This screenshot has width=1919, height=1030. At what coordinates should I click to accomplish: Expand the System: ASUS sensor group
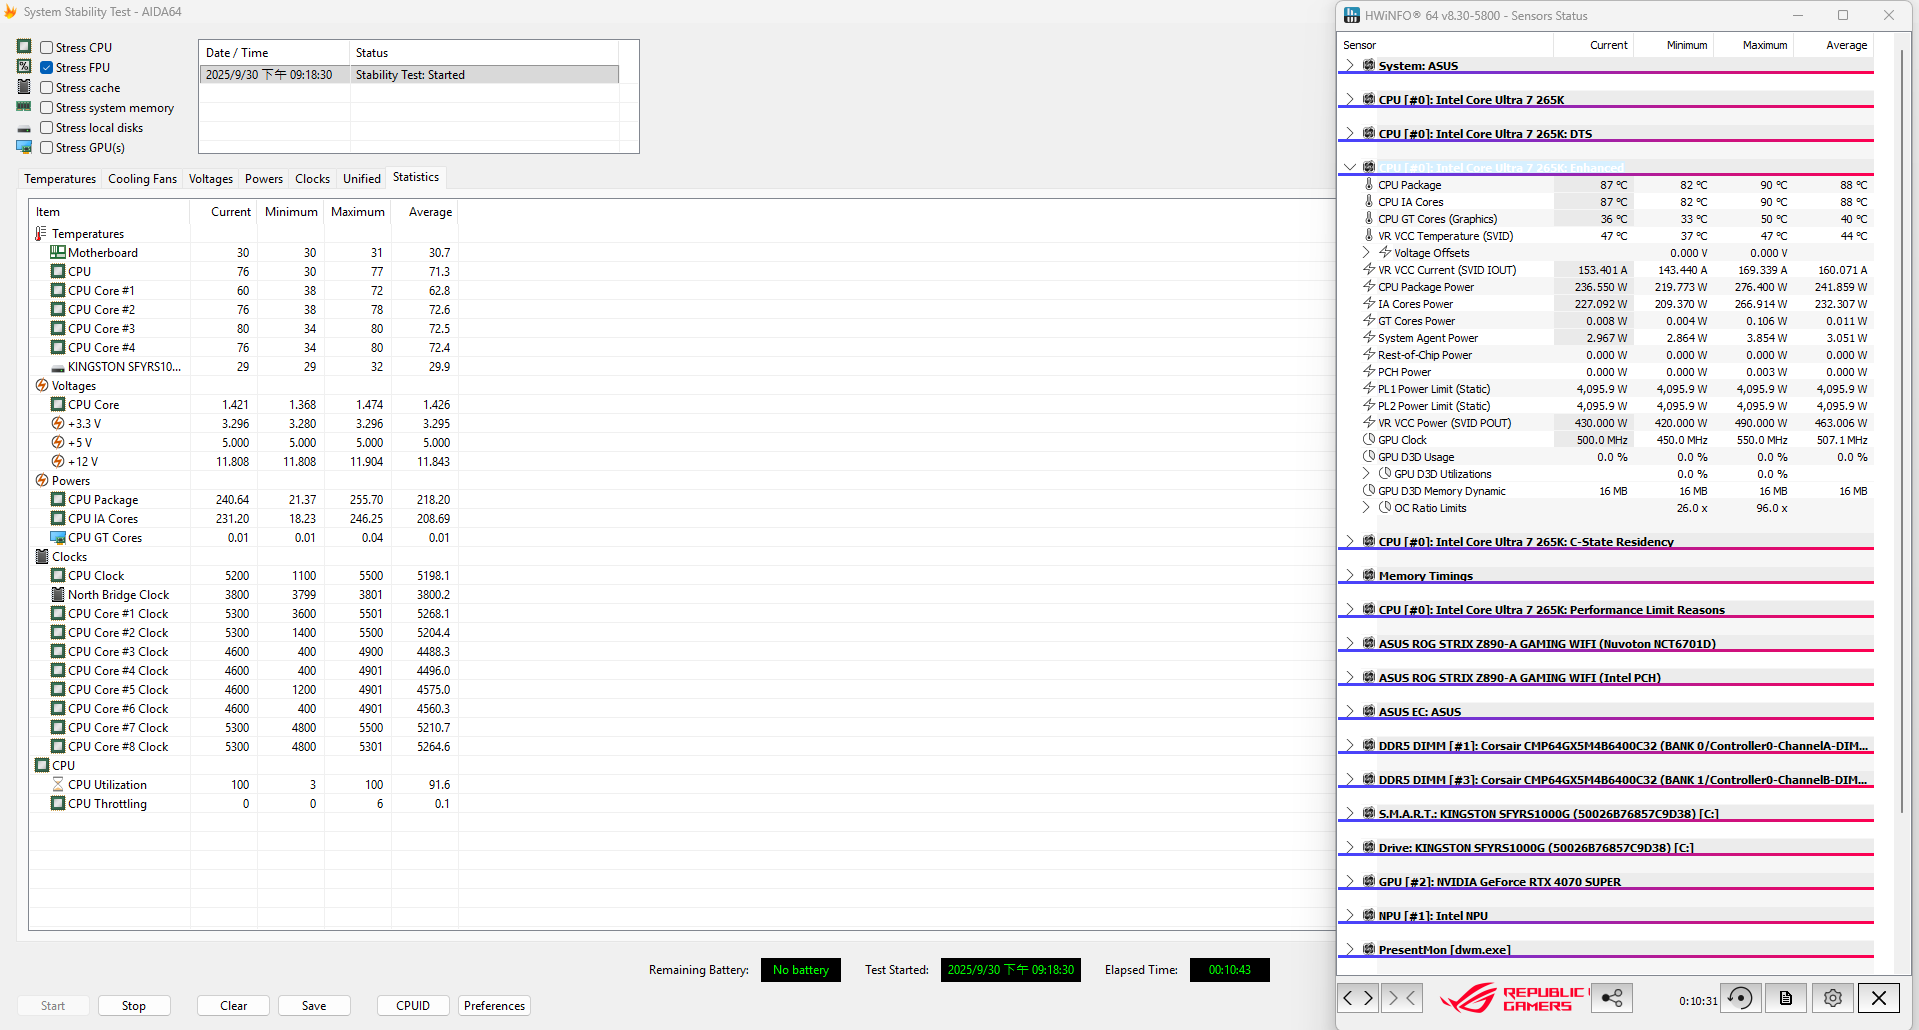tap(1349, 65)
